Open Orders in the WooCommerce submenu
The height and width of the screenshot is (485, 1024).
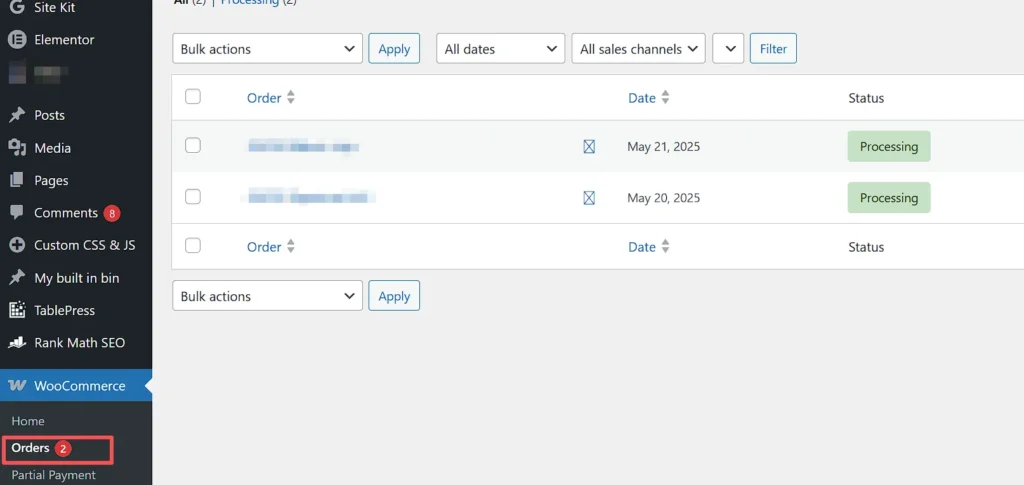tap(31, 448)
